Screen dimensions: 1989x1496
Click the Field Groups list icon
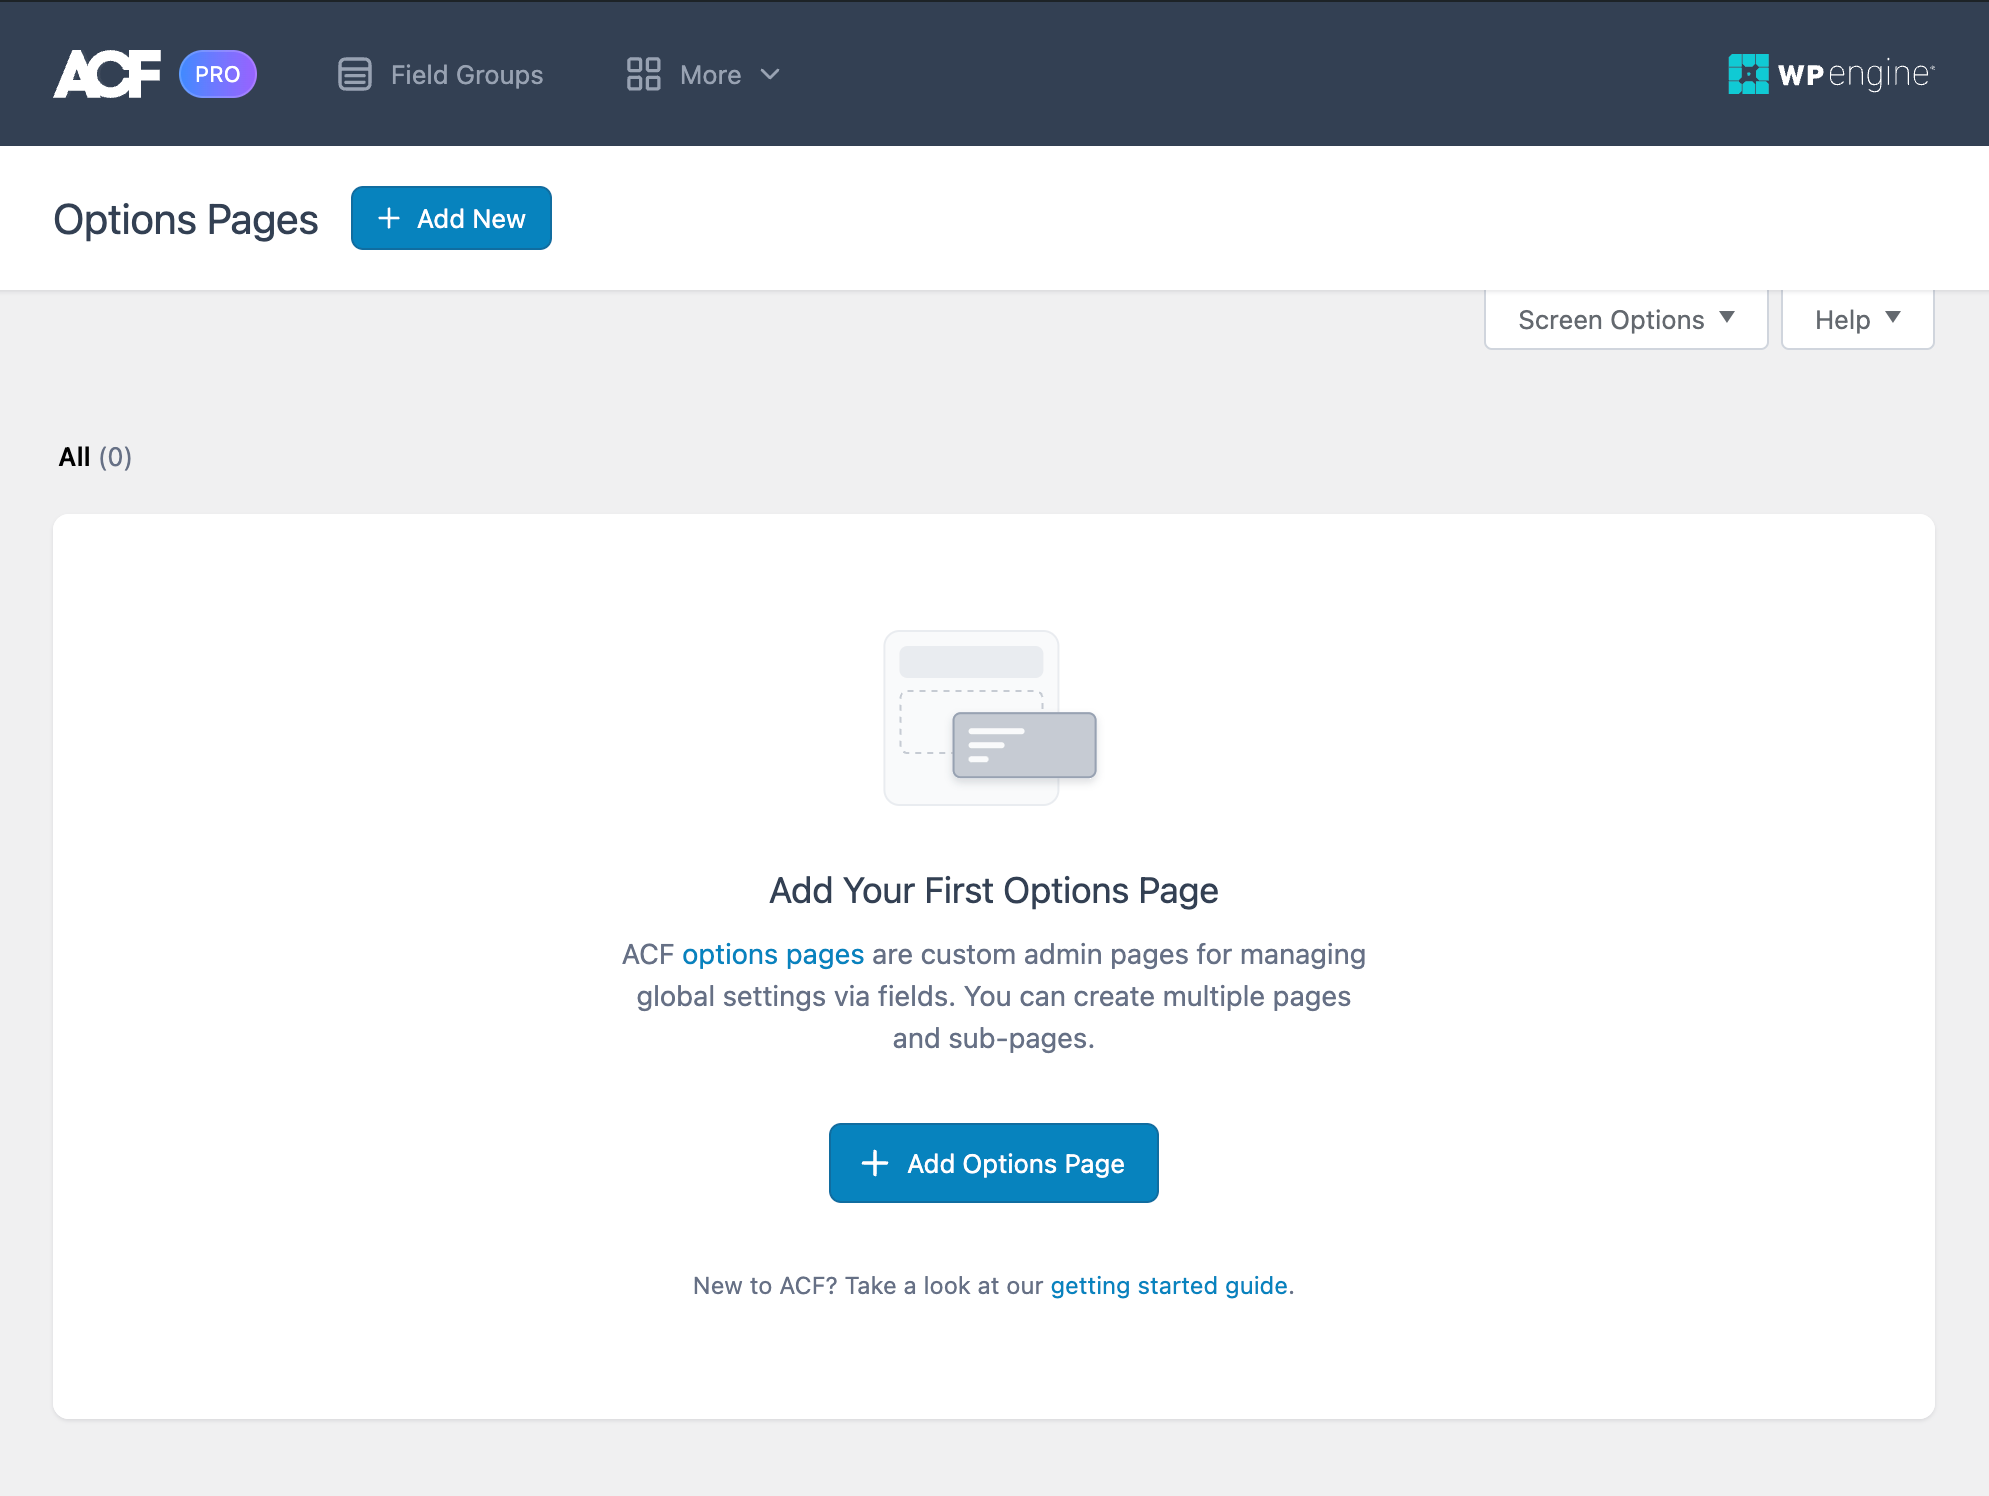point(352,74)
